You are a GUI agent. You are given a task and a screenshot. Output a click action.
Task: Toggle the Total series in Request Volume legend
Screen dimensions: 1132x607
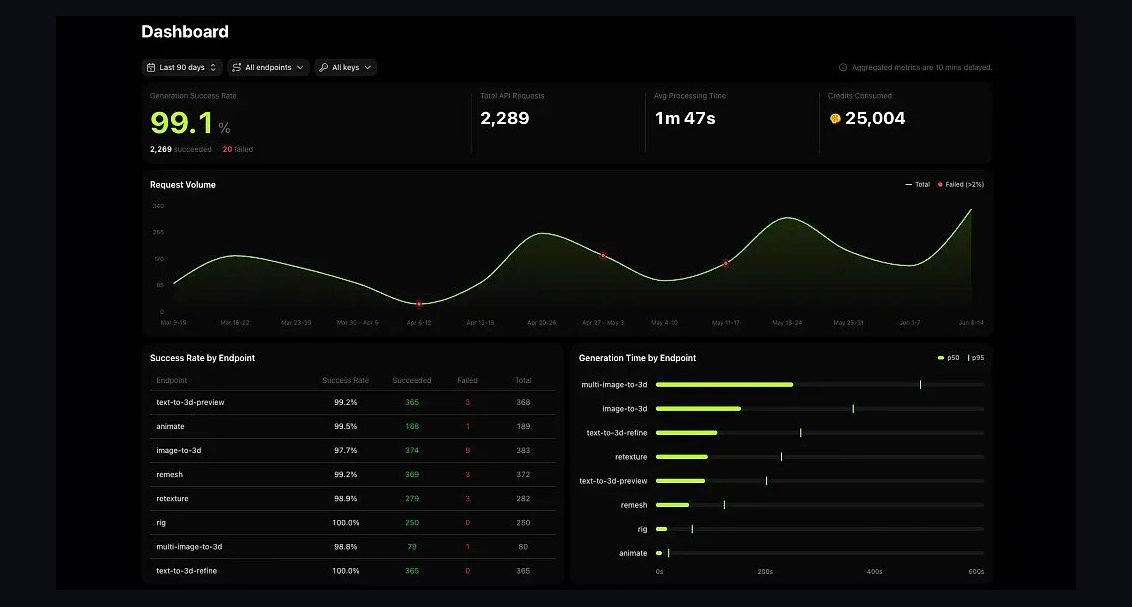(x=918, y=185)
